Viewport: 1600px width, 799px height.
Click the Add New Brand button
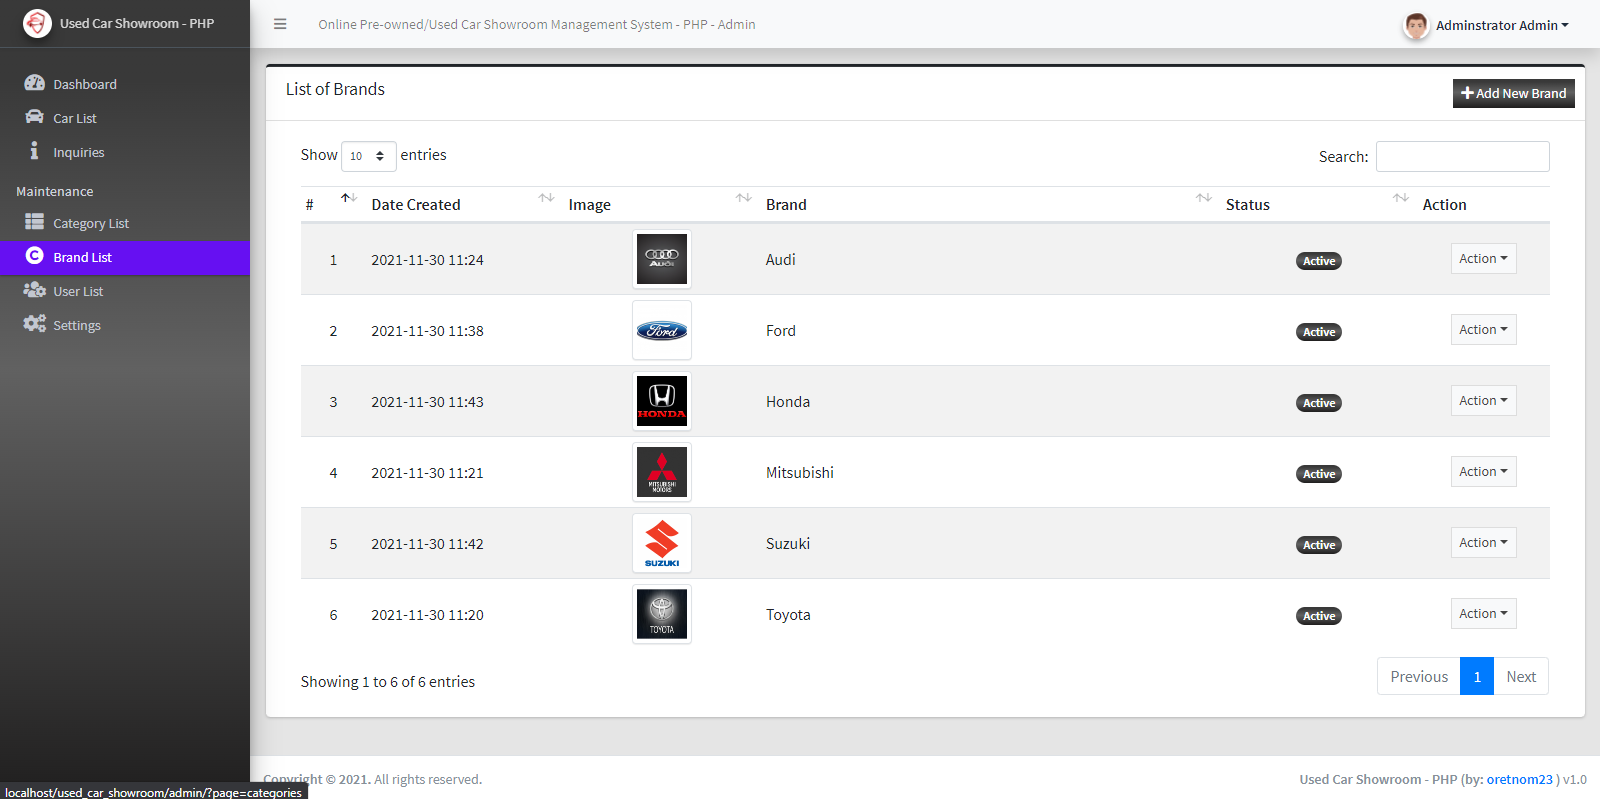[x=1513, y=93]
